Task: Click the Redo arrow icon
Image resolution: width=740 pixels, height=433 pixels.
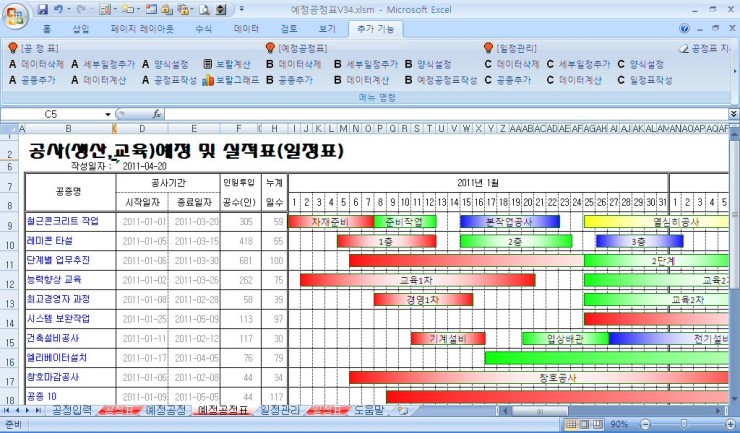Action: pyautogui.click(x=81, y=9)
